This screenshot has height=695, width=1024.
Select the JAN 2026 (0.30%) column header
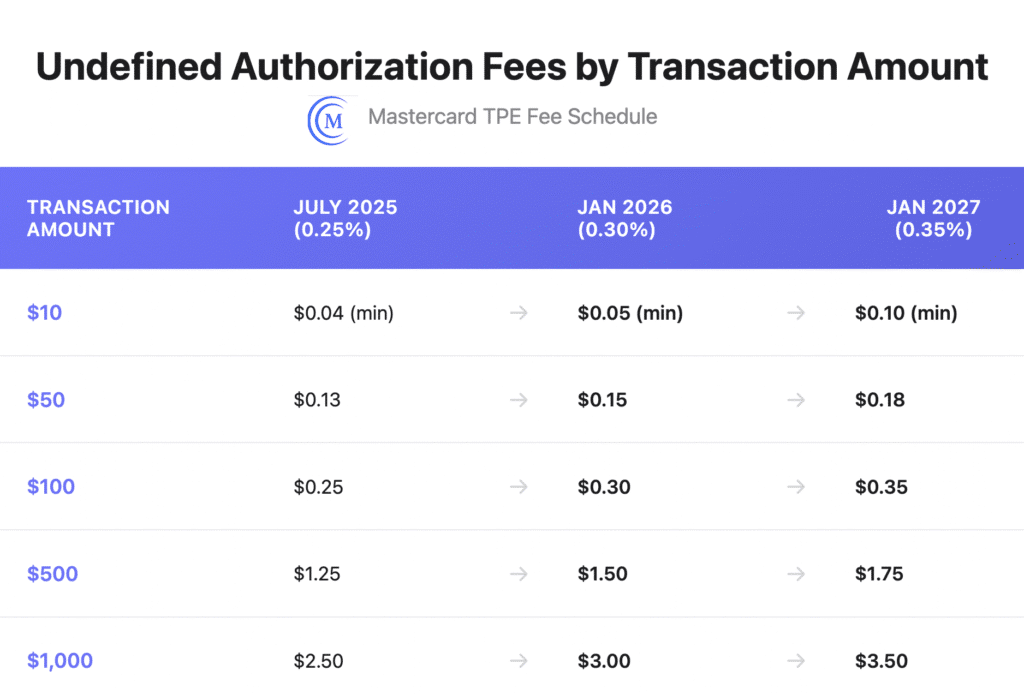point(624,218)
